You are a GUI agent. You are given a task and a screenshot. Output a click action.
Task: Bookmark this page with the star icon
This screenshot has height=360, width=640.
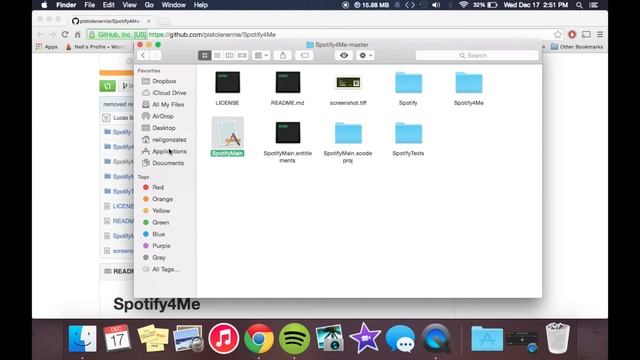[558, 35]
